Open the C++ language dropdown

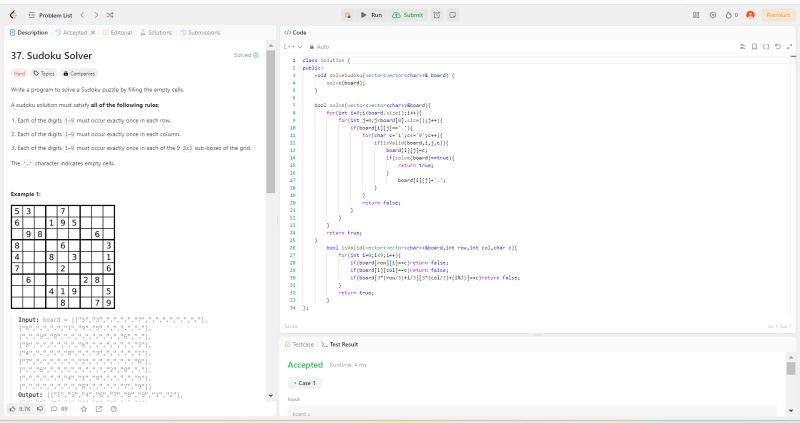[x=293, y=47]
